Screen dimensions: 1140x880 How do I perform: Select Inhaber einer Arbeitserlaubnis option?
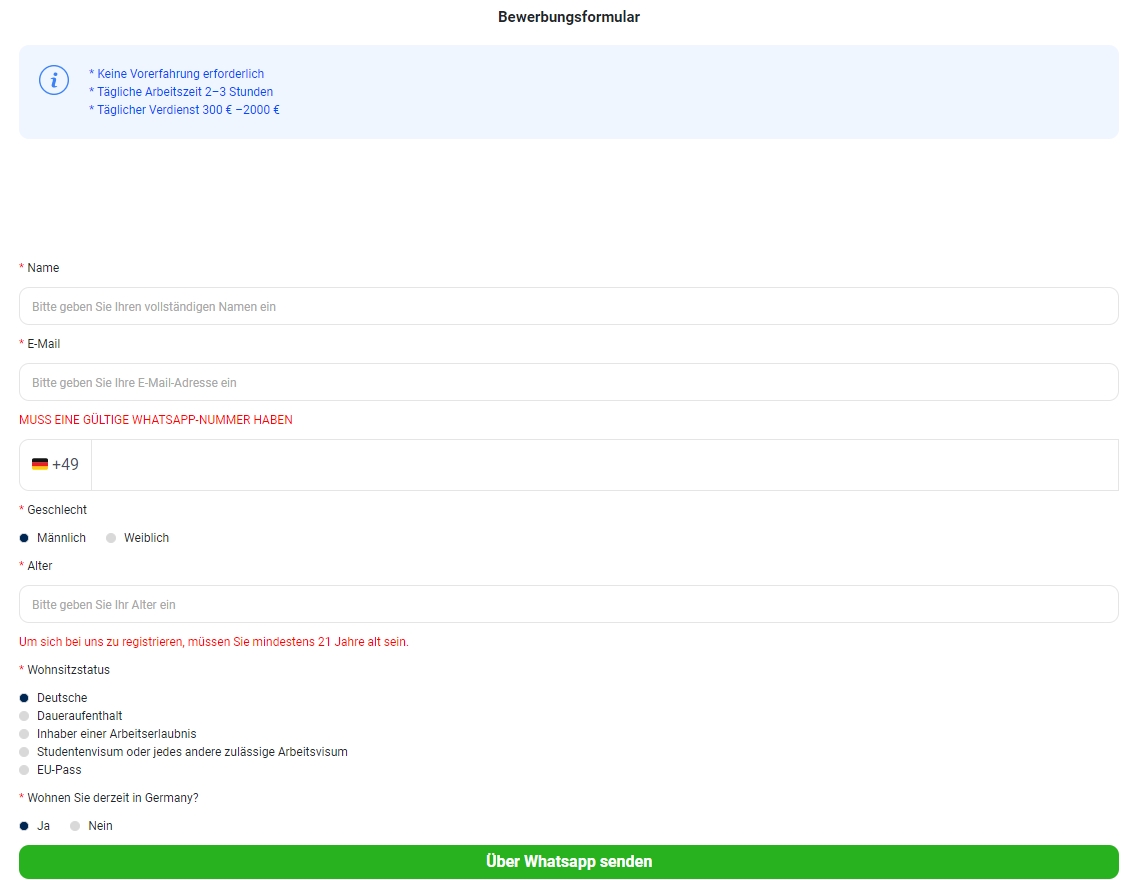coord(24,735)
